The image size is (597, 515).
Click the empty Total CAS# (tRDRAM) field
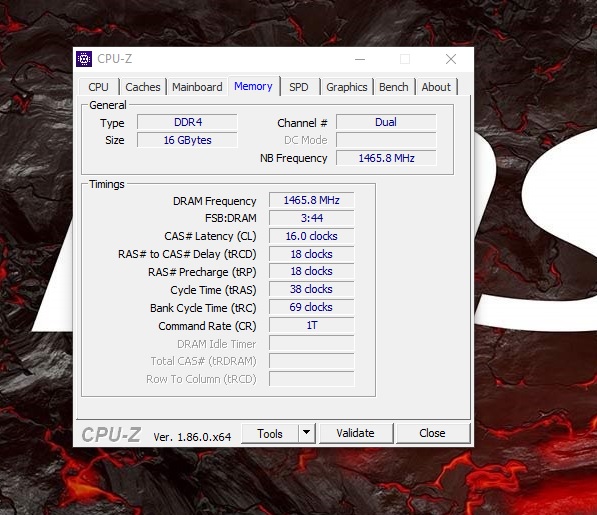(311, 361)
